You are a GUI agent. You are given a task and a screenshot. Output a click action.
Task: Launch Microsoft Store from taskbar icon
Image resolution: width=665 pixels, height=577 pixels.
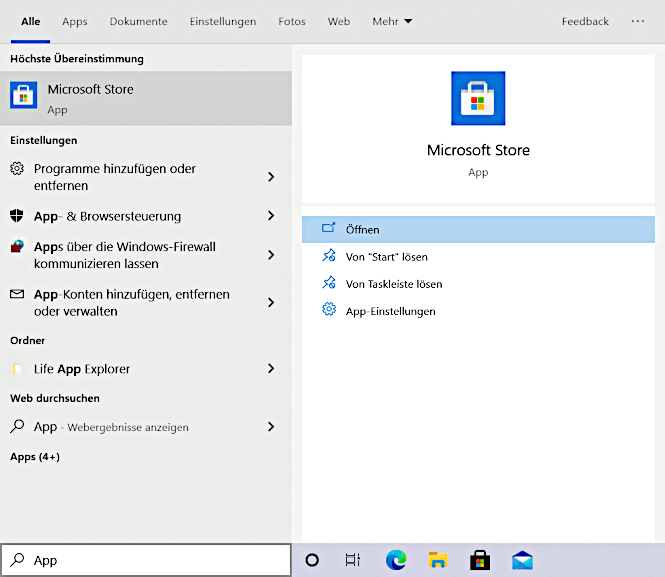tap(480, 560)
